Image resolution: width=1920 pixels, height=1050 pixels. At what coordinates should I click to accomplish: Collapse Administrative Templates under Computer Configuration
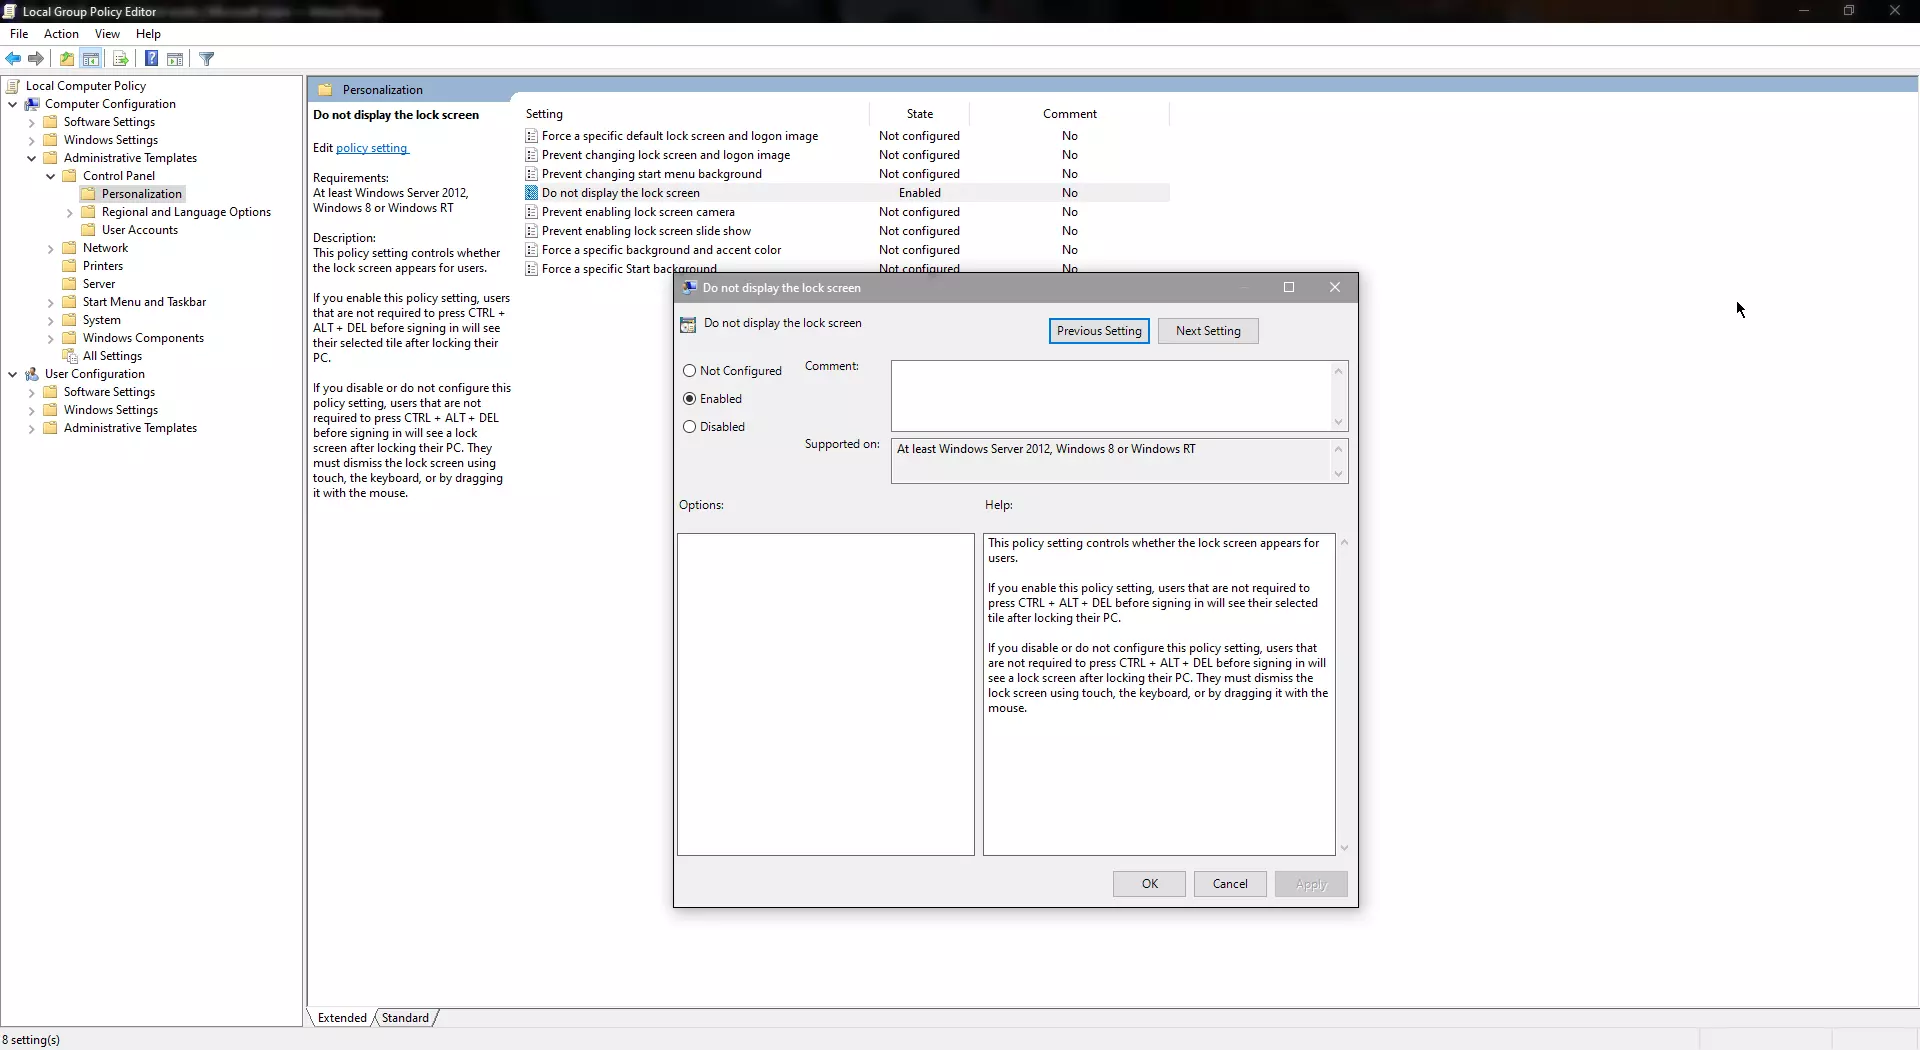(31, 158)
